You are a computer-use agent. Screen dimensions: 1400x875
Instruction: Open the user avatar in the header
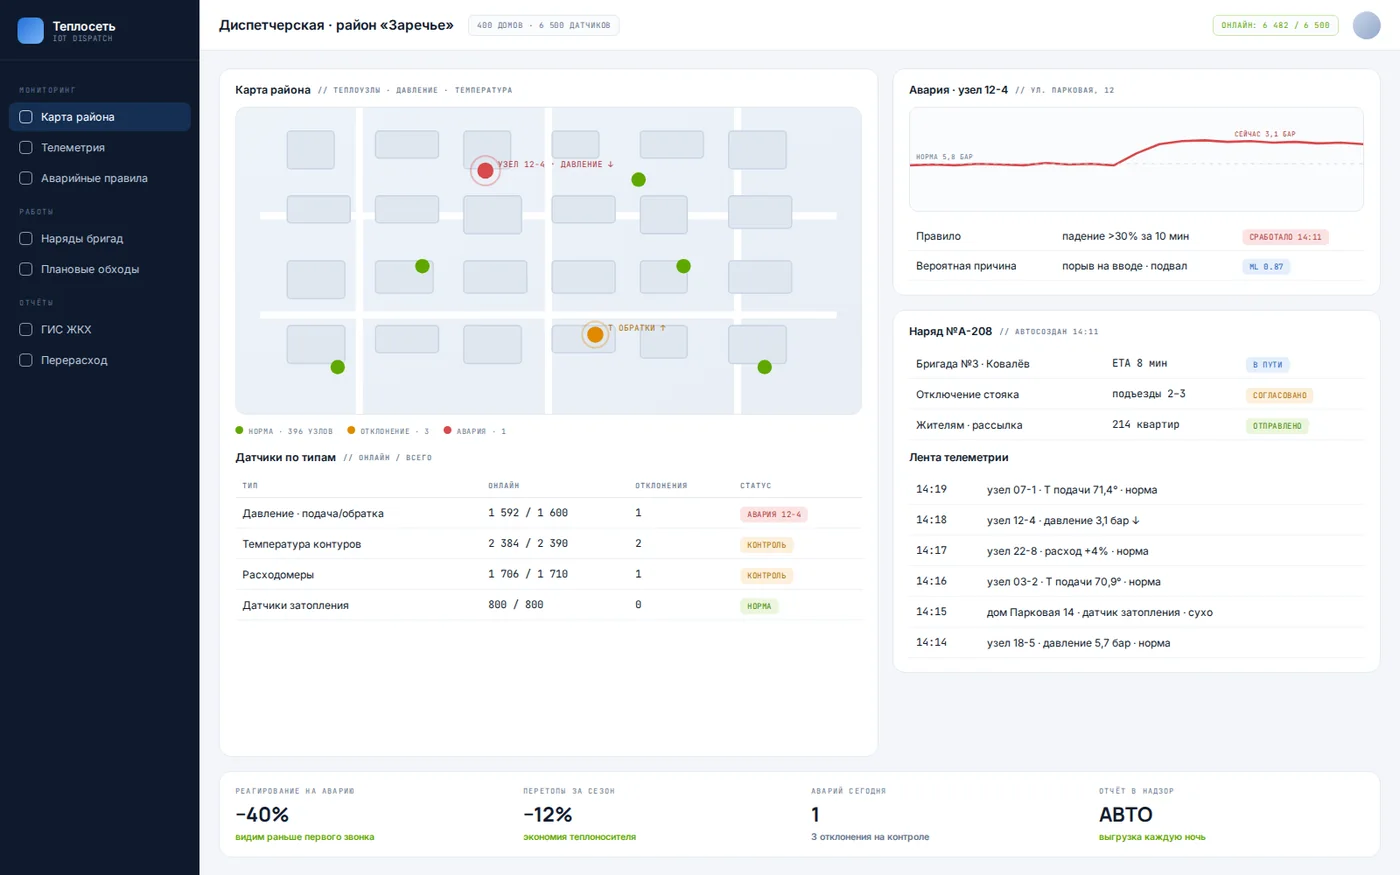1366,25
